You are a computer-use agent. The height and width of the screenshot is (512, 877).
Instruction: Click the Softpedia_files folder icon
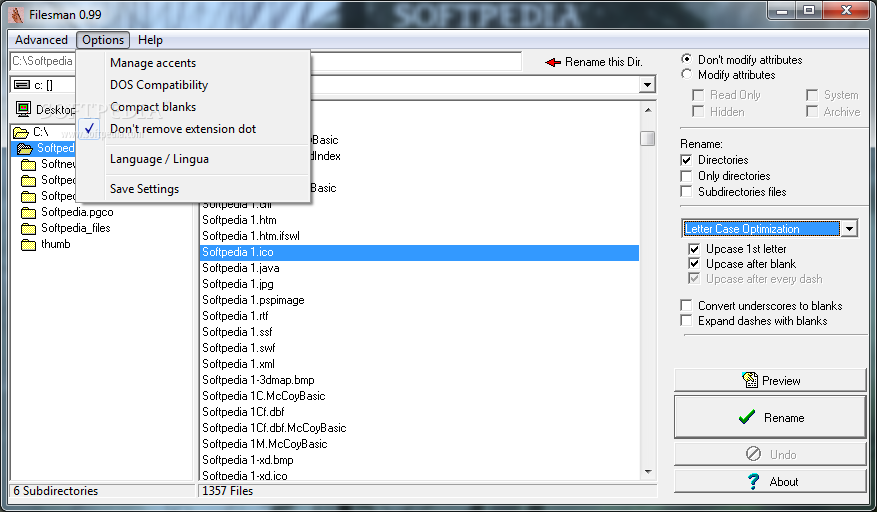click(x=29, y=228)
